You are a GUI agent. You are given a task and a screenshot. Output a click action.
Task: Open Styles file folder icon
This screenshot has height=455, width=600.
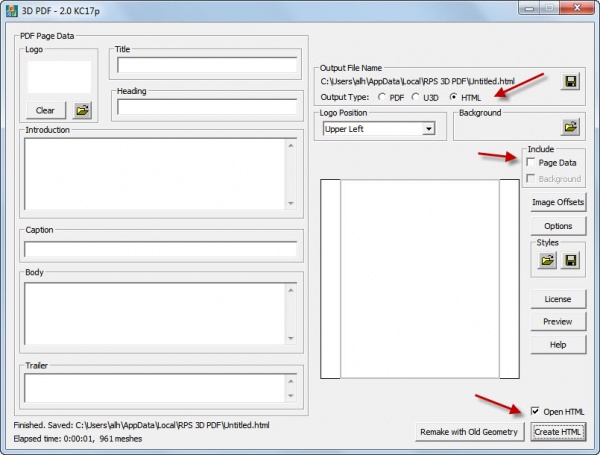(x=547, y=261)
